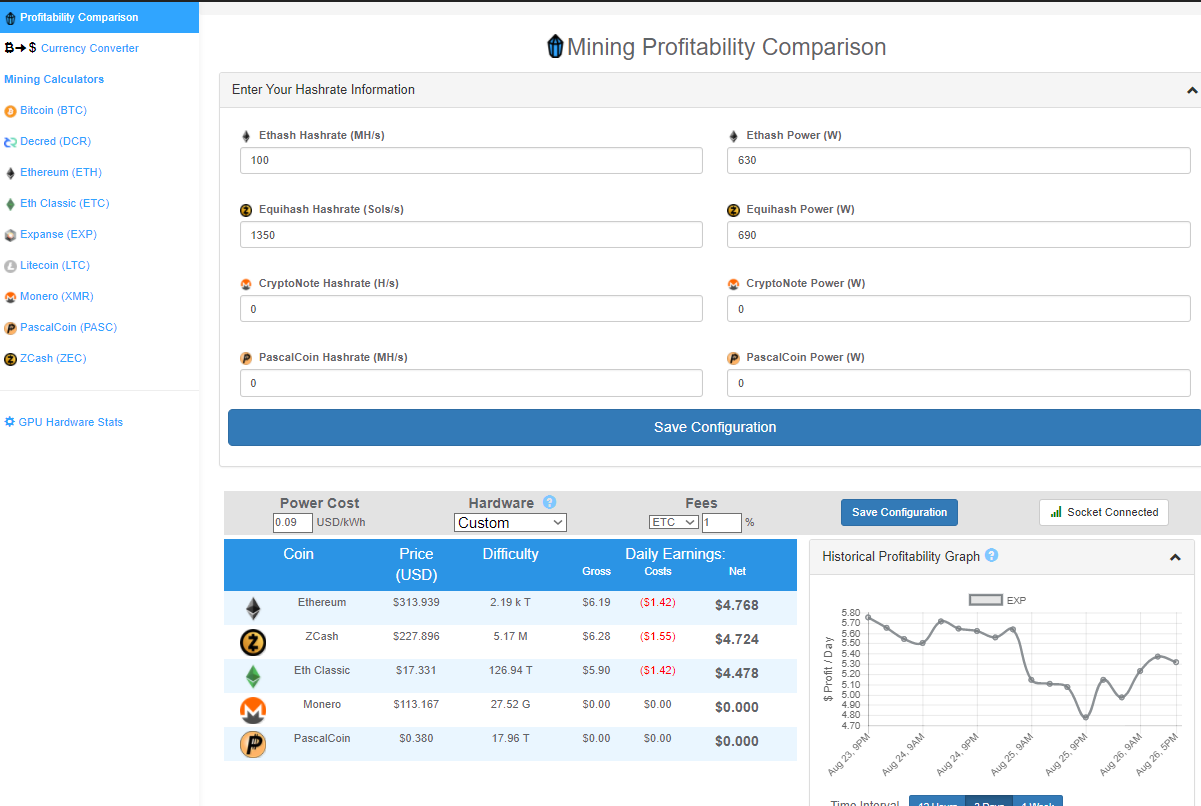Click the Eth Classic logo in the coin table
This screenshot has height=806, width=1201.
point(253,676)
